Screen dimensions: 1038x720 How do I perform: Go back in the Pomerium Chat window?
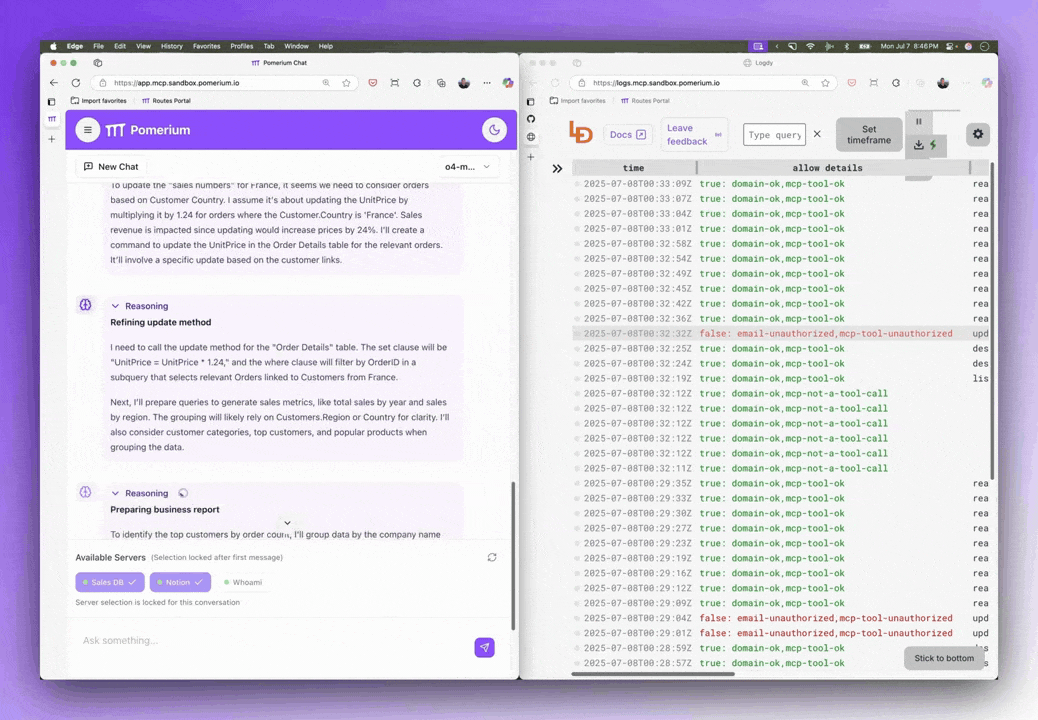tap(54, 83)
